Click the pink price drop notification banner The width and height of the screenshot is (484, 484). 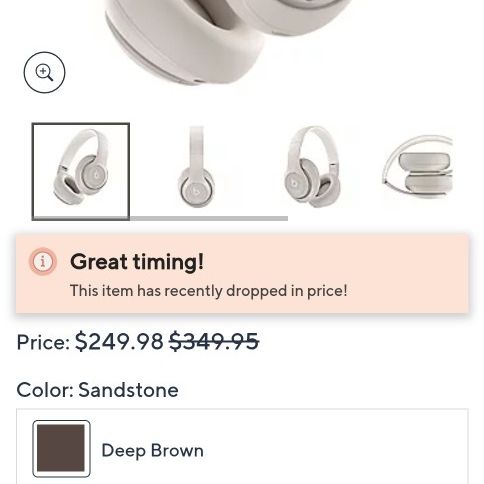[x=242, y=274]
